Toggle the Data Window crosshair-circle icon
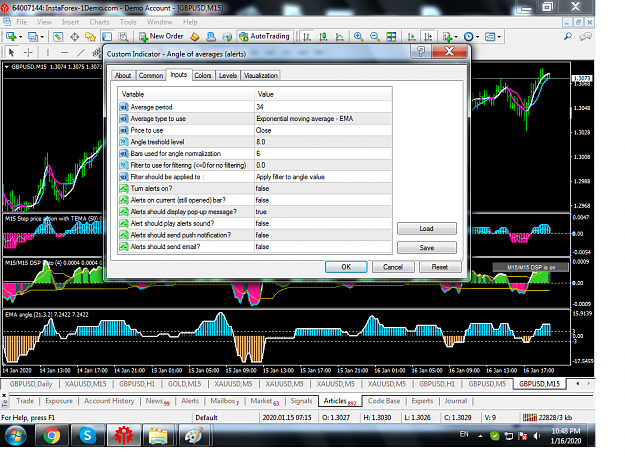625x469 pixels. point(75,37)
